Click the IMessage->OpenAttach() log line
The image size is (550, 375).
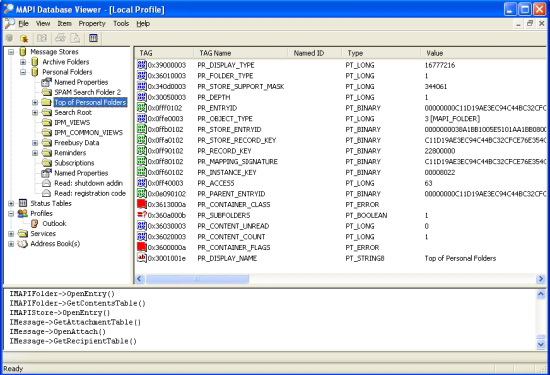[58, 332]
